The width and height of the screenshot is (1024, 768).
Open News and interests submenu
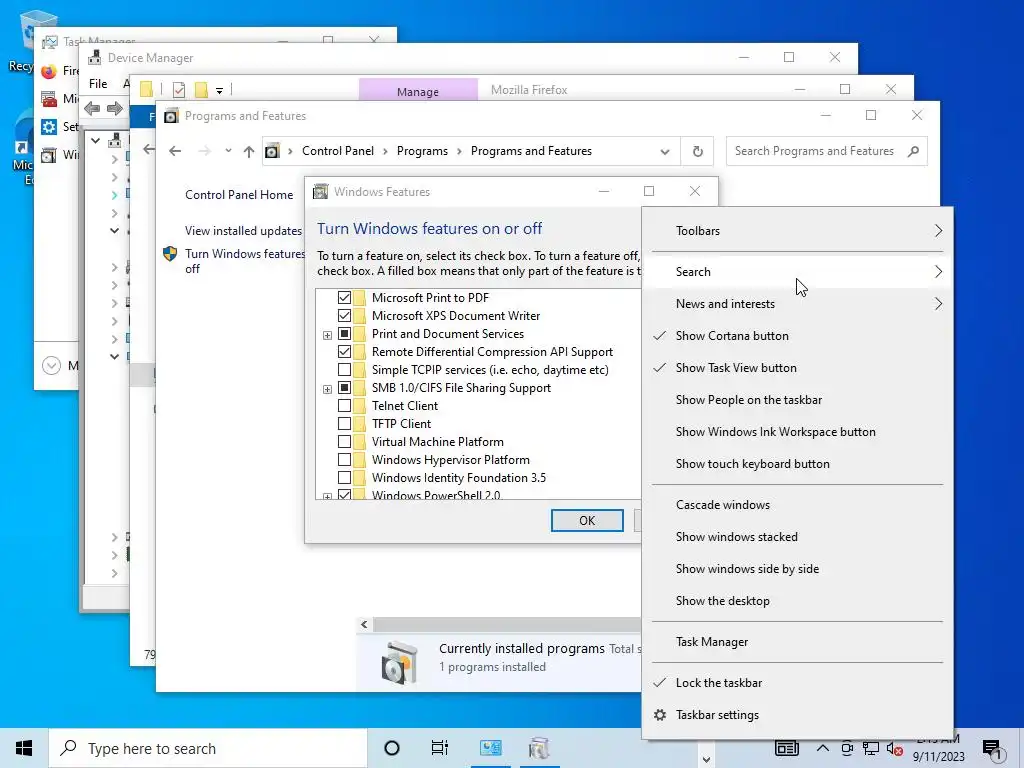797,304
